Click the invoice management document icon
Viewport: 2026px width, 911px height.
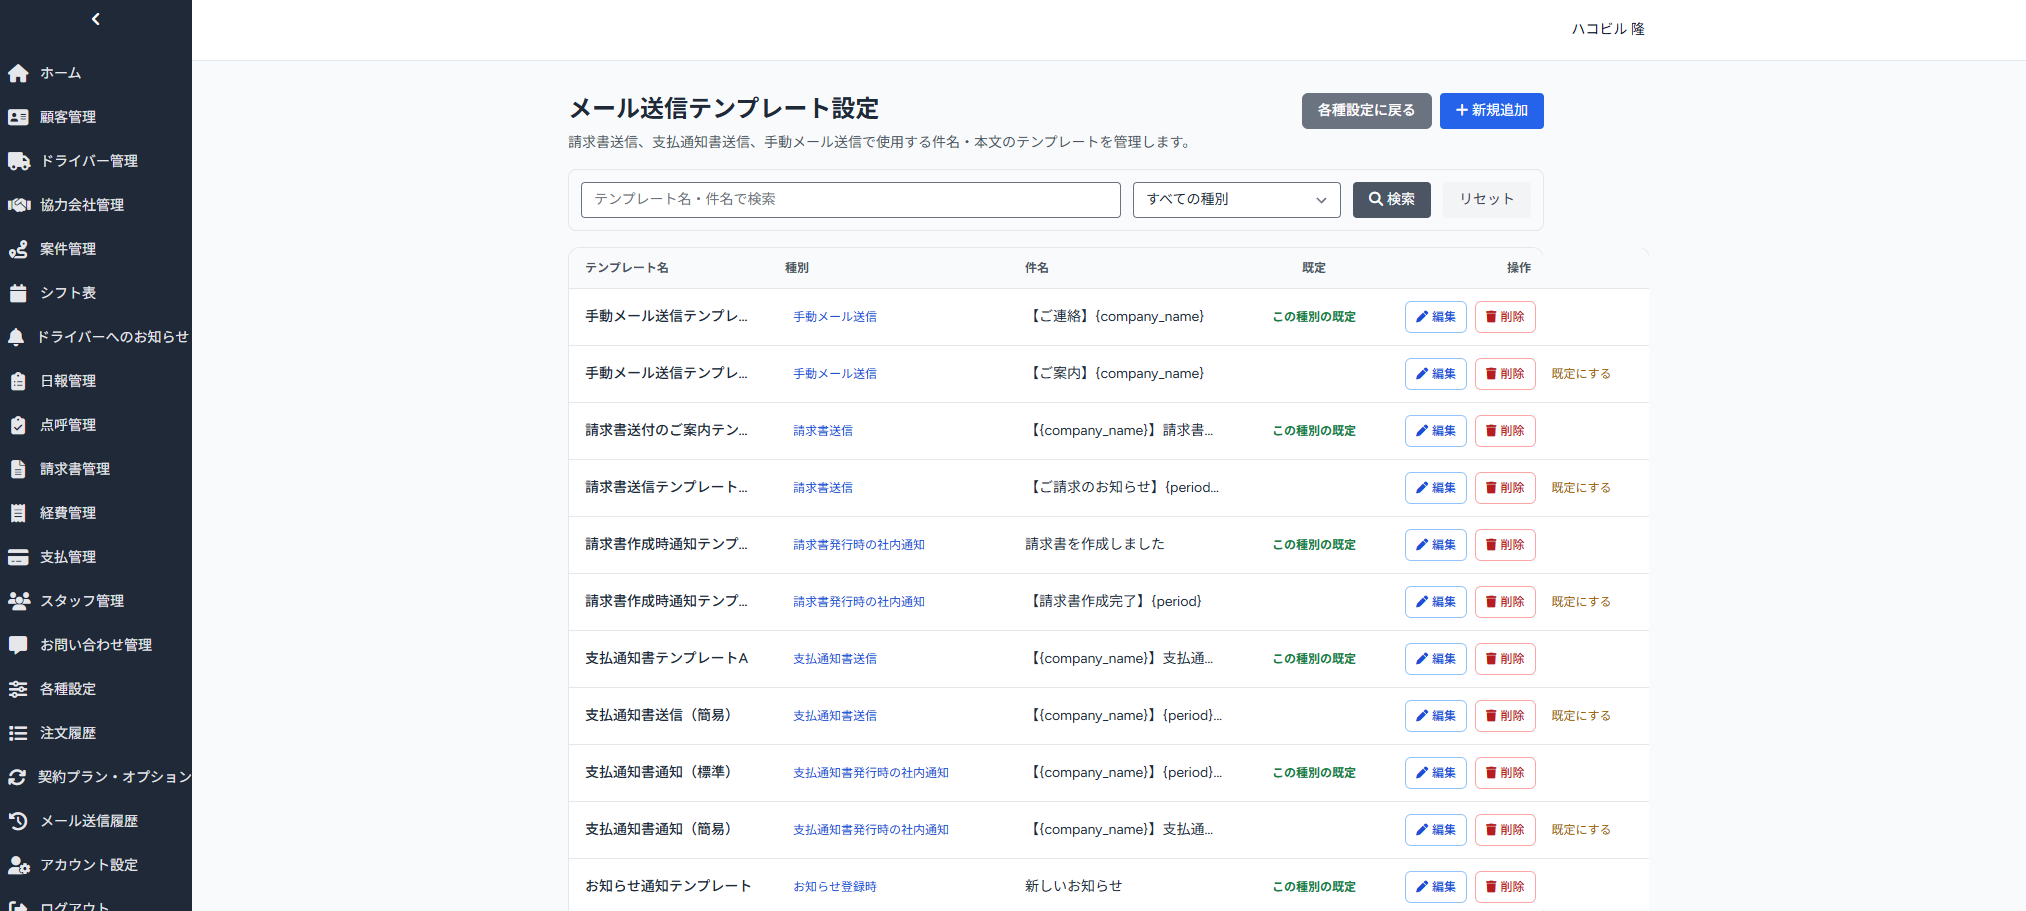click(18, 469)
